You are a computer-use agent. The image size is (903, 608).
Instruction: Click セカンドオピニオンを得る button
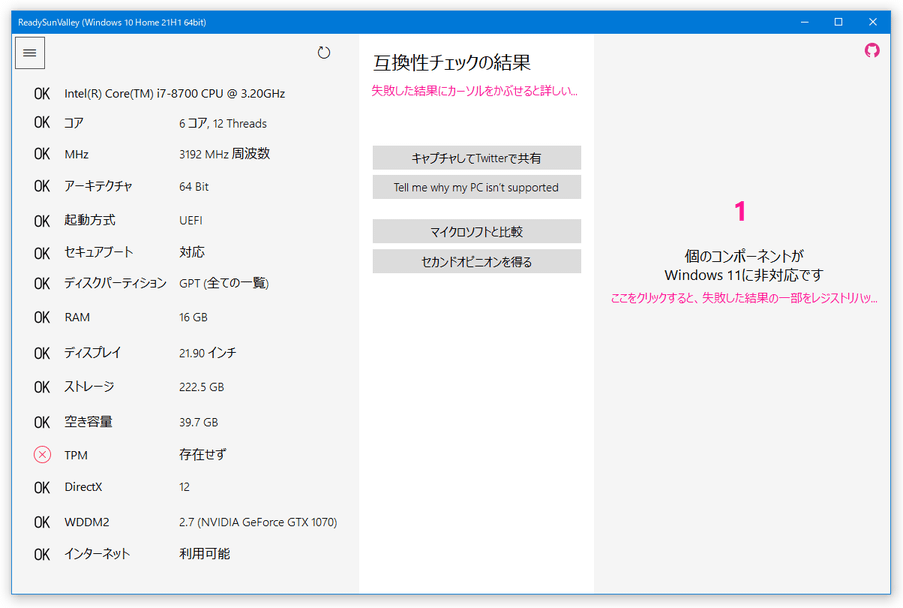click(x=476, y=261)
